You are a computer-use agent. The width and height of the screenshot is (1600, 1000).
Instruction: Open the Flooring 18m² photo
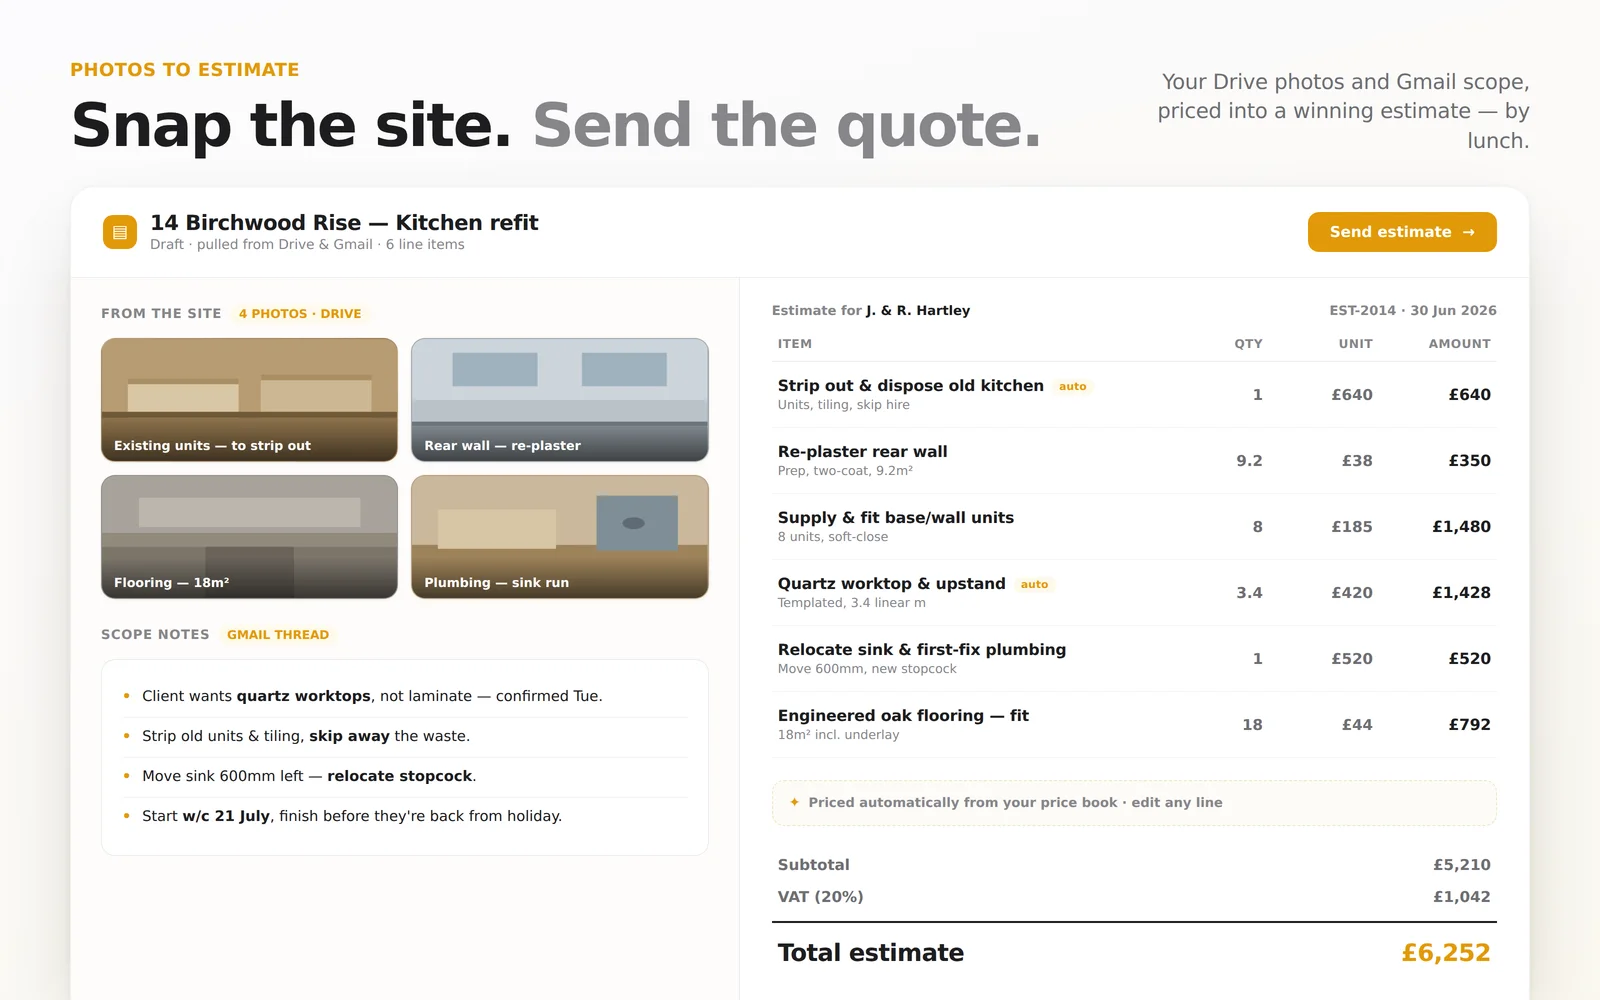[x=249, y=537]
